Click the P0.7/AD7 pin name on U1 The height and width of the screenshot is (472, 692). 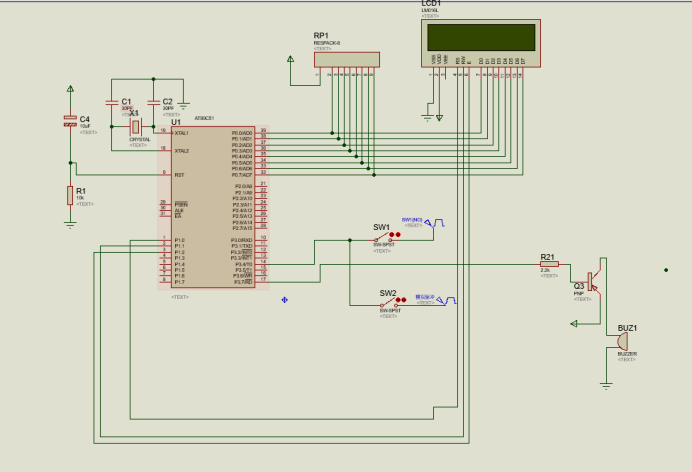(242, 175)
